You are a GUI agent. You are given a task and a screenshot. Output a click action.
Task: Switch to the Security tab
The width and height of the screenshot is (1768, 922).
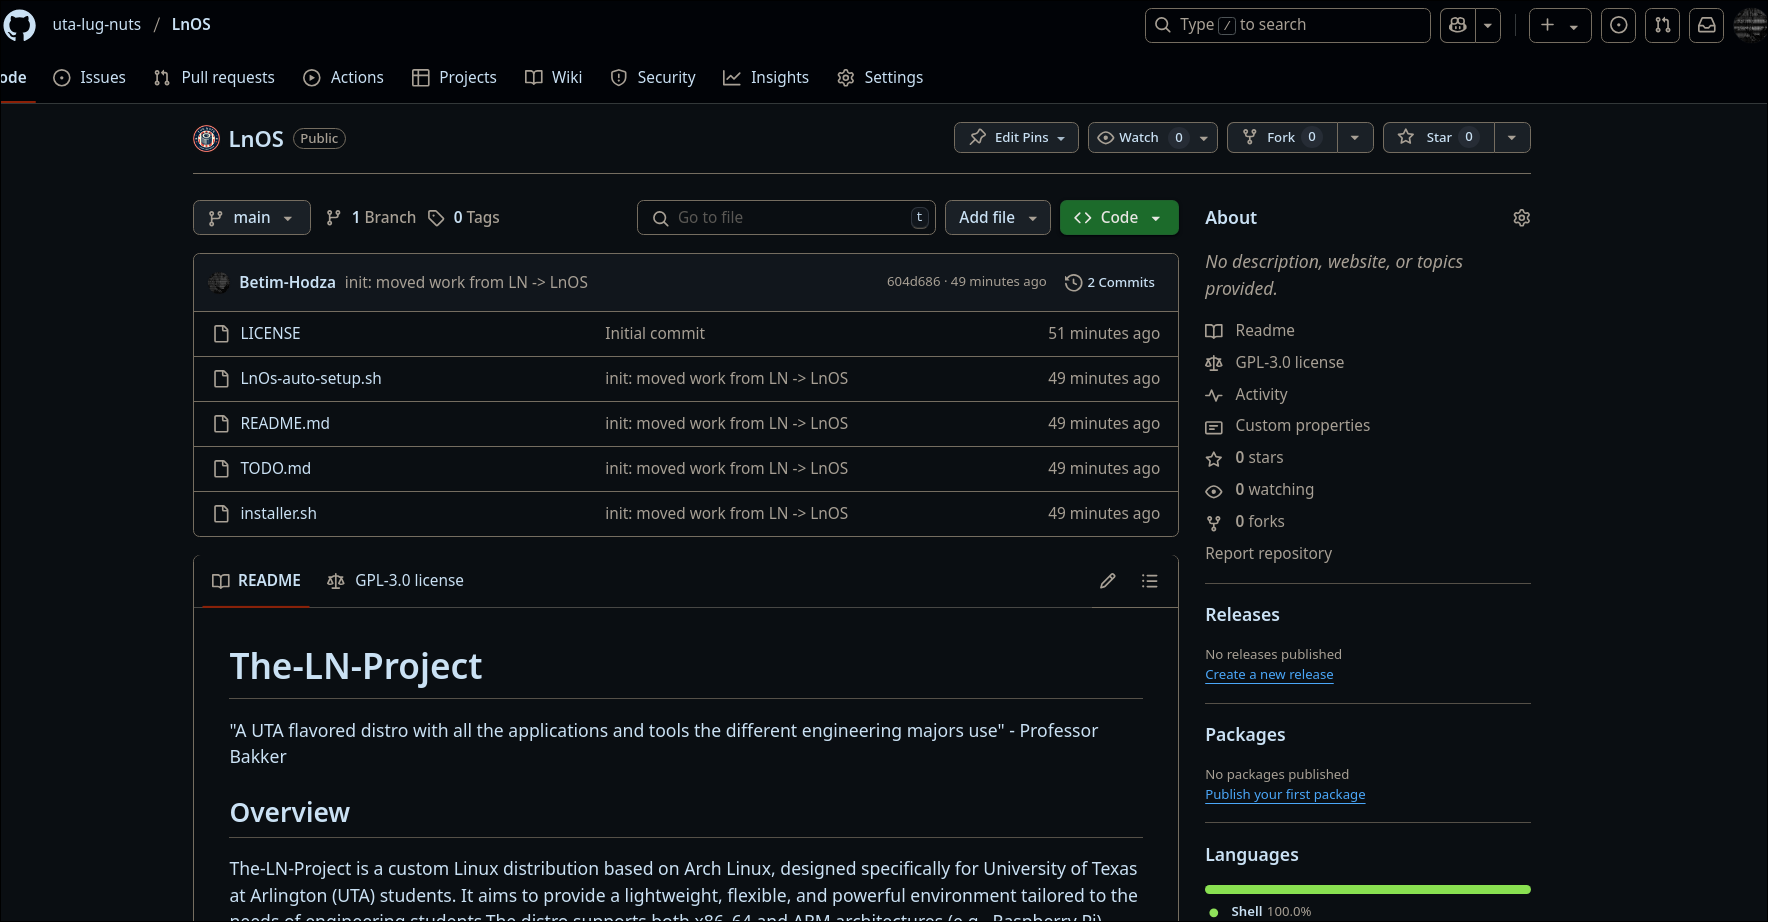(653, 77)
